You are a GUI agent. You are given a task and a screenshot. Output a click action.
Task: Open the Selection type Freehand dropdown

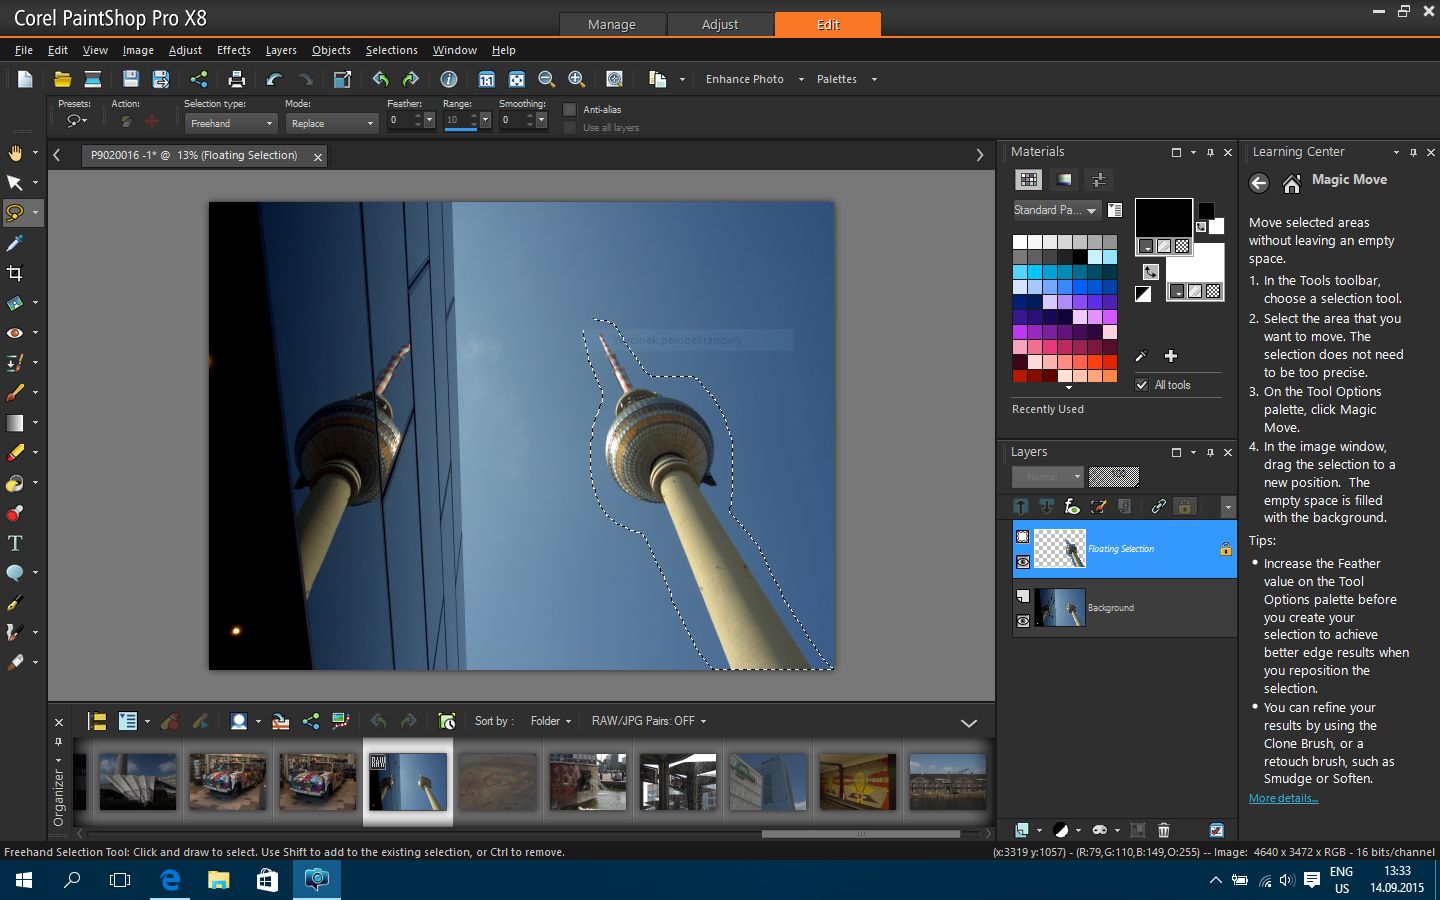click(x=231, y=123)
